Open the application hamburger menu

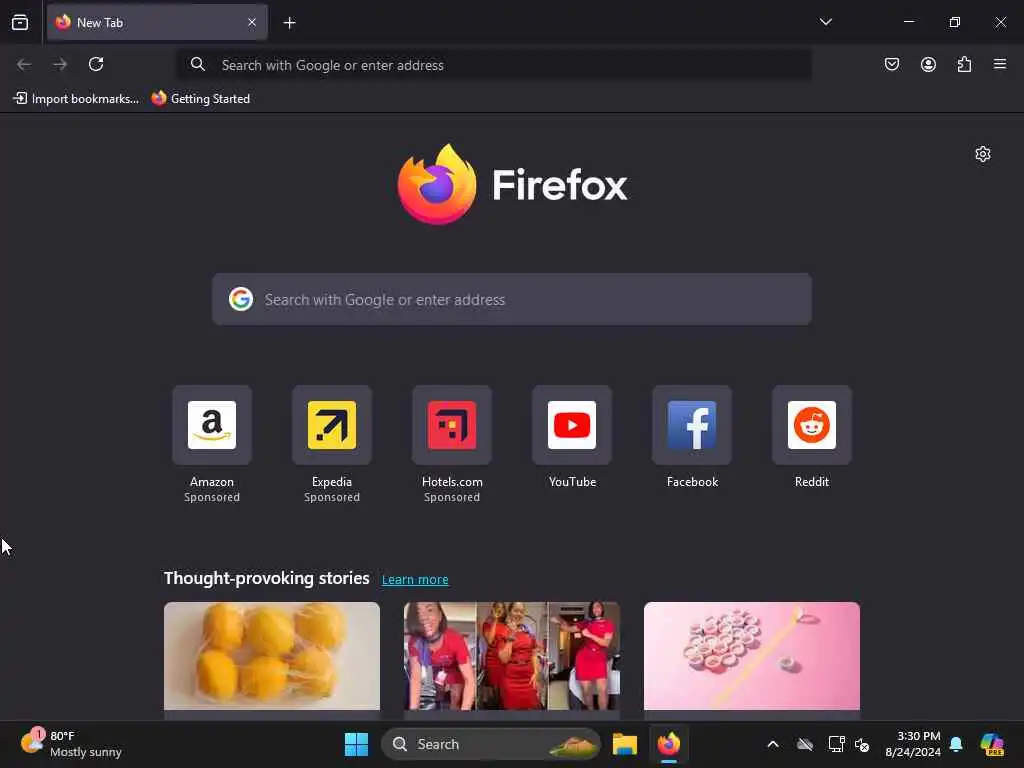[x=1000, y=64]
